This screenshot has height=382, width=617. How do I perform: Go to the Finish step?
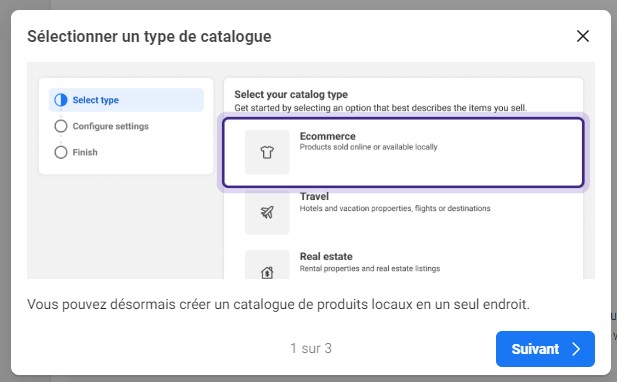76,152
